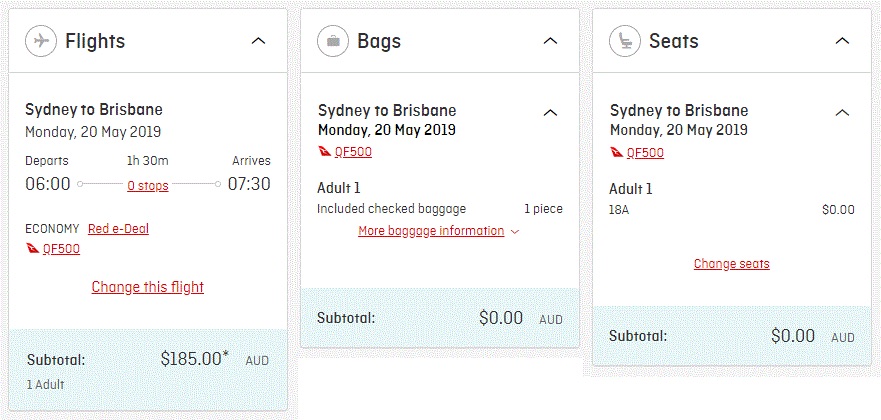This screenshot has width=881, height=420.
Task: Click the airplane icon in Flights header
Action: tap(41, 41)
